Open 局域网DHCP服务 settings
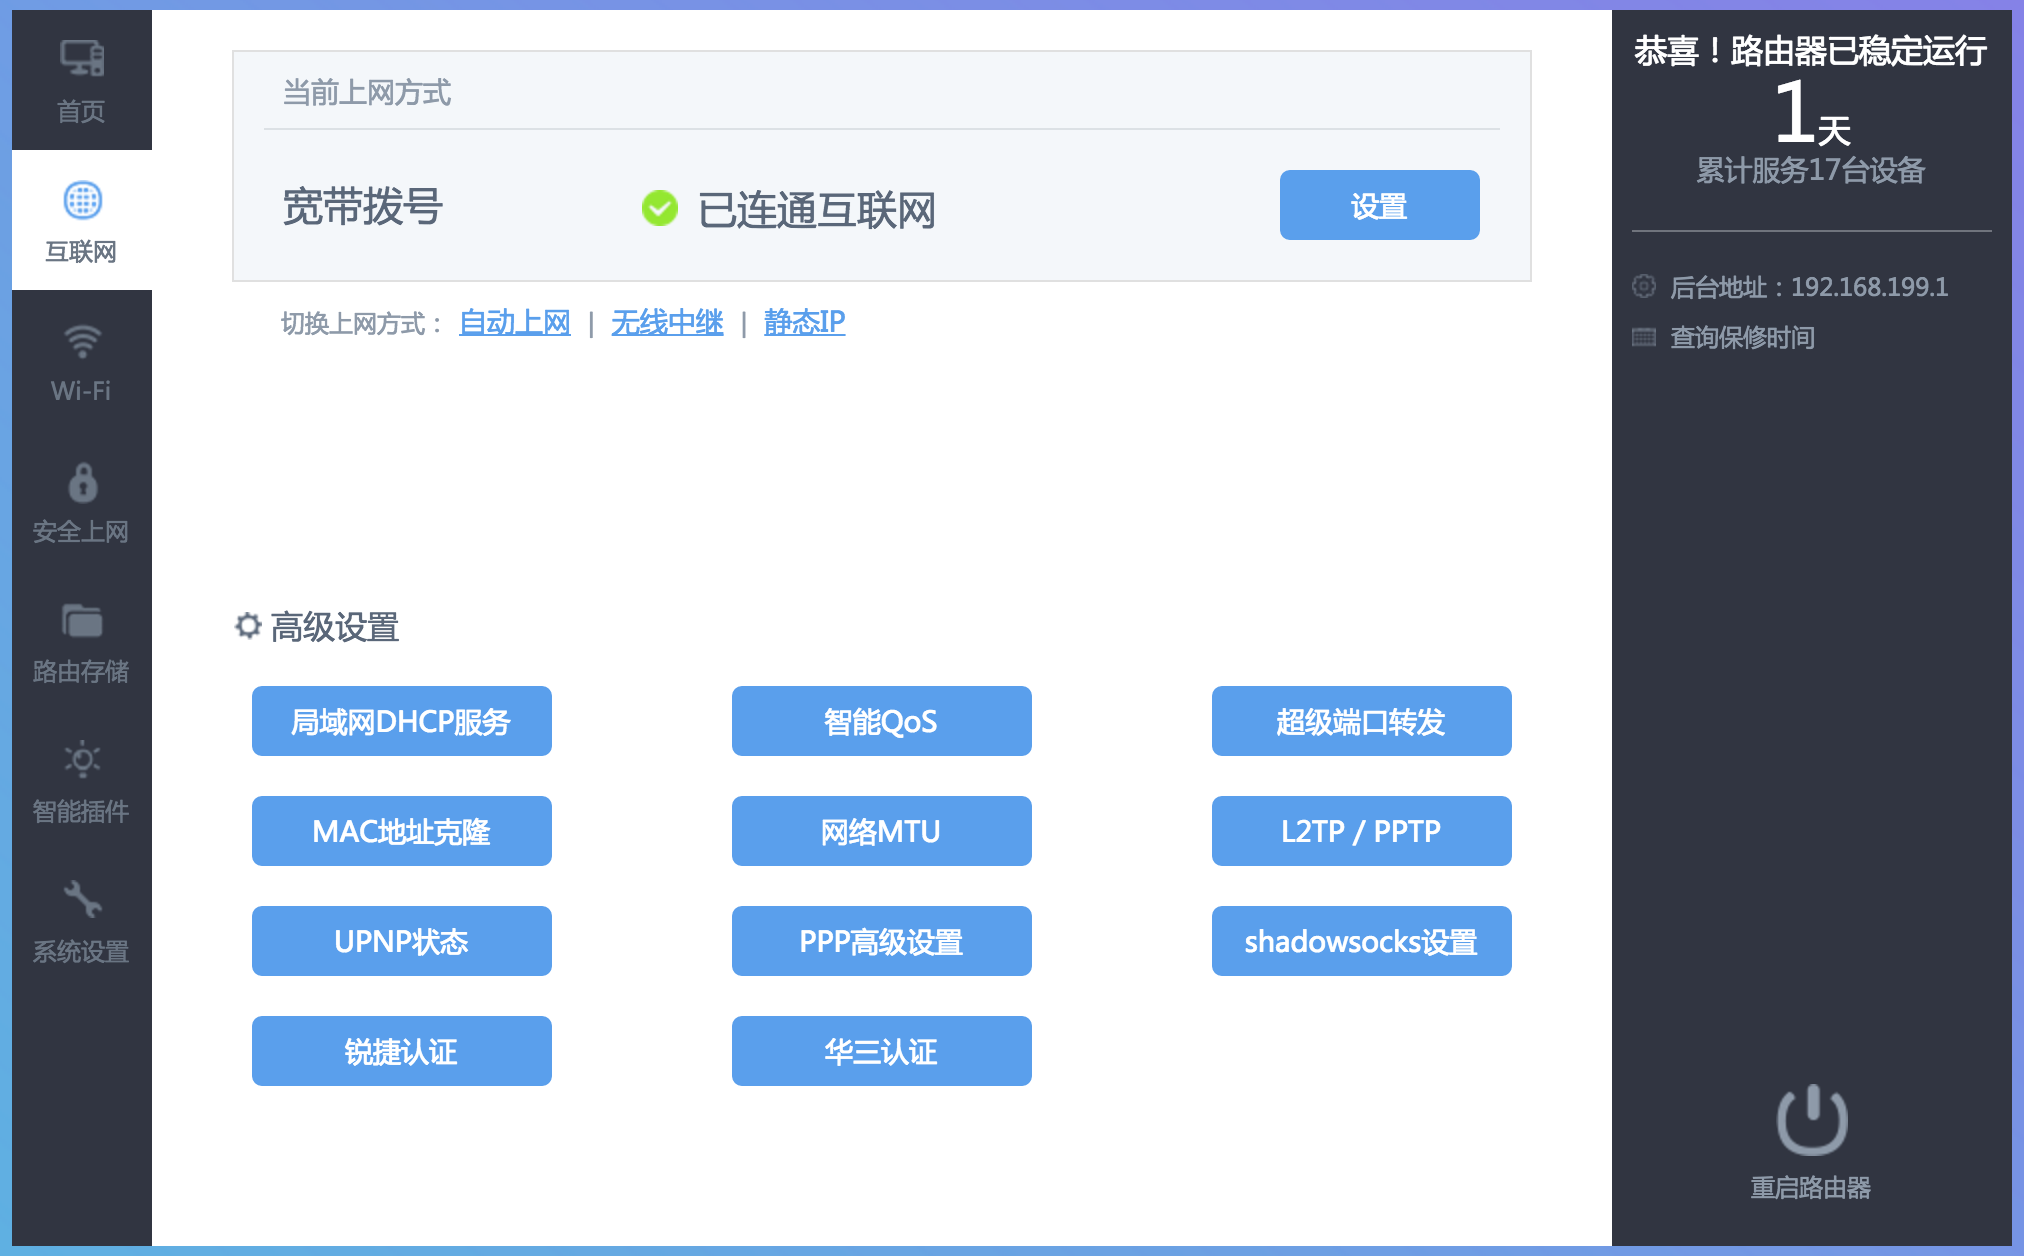2024x1256 pixels. click(401, 721)
